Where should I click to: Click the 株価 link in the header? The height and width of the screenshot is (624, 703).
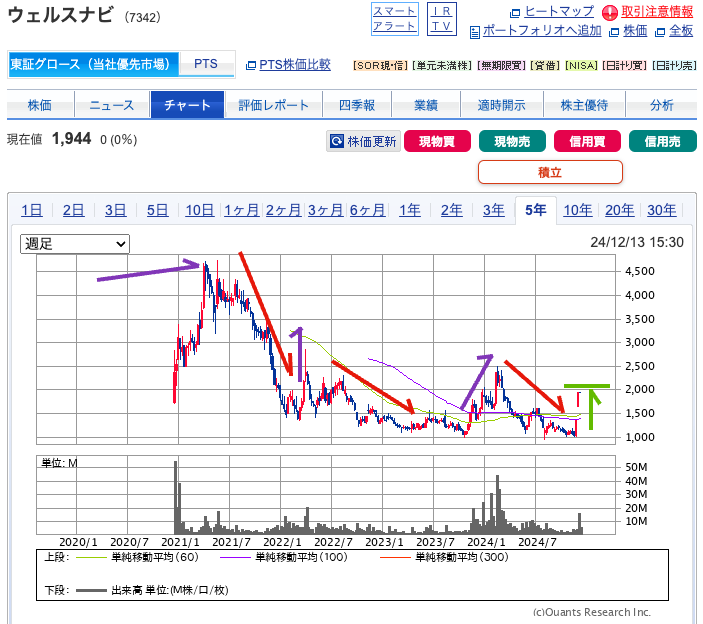coord(635,31)
